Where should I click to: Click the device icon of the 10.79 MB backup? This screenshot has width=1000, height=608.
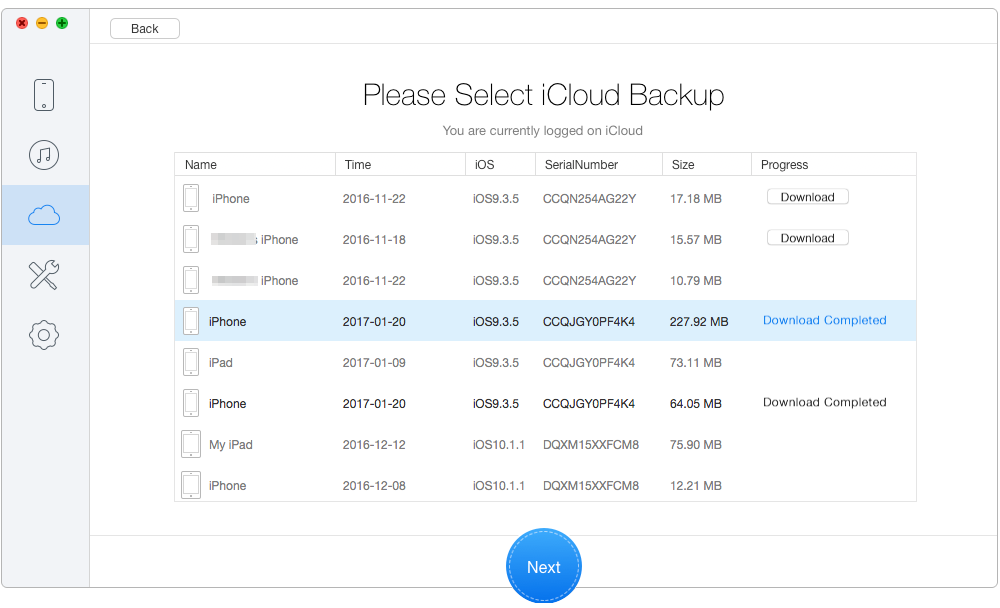click(x=191, y=279)
